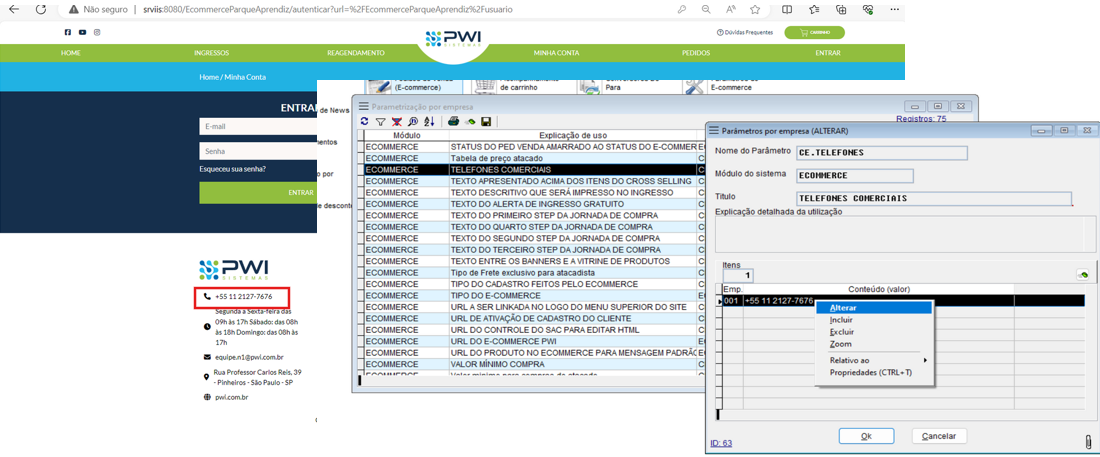Click the floppy disk save icon
The height and width of the screenshot is (457, 1100).
click(486, 122)
